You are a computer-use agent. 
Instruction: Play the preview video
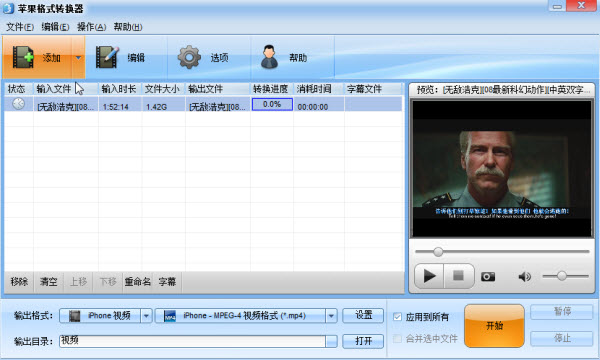point(429,275)
